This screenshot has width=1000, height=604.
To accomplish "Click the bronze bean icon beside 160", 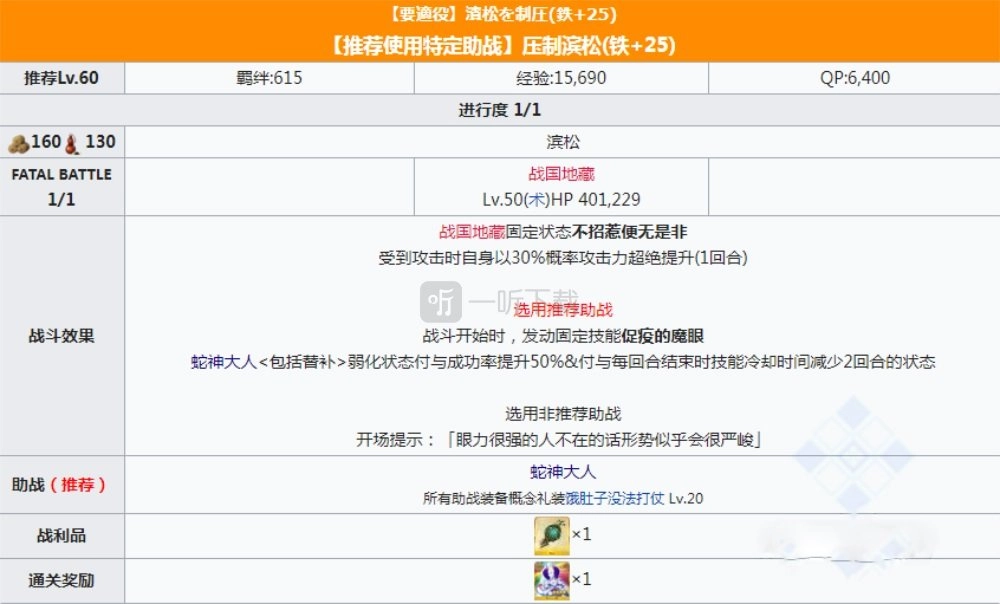I will point(19,143).
